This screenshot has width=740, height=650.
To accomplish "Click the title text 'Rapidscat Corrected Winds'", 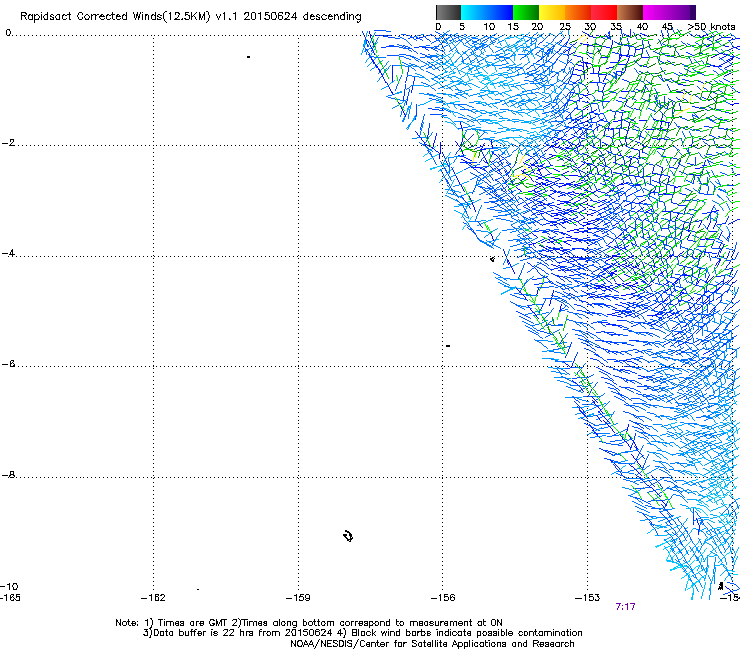I will coord(91,17).
